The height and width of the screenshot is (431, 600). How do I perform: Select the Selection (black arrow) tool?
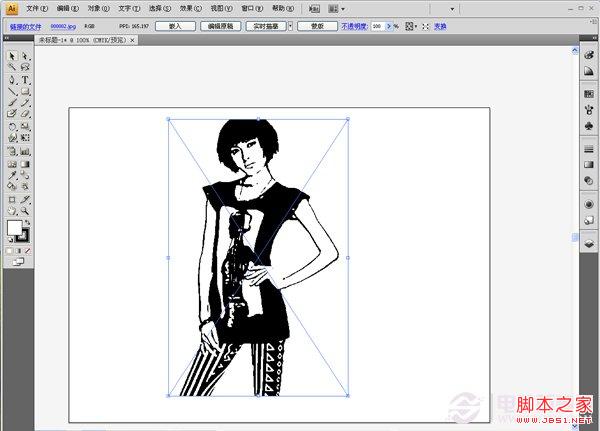[12, 56]
